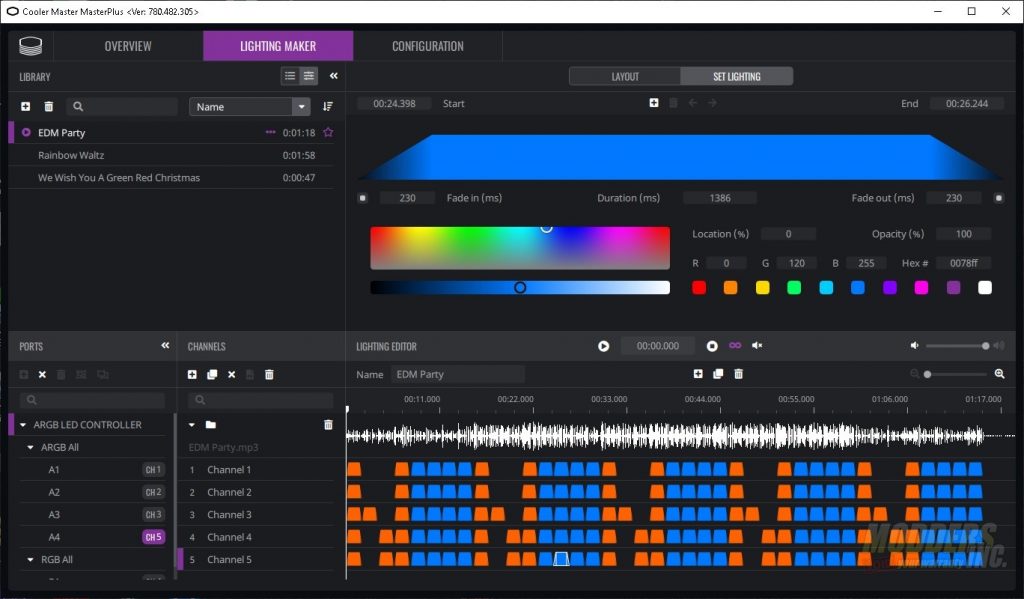Viewport: 1024px width, 599px height.
Task: Toggle the fade in handle button
Action: click(x=362, y=197)
